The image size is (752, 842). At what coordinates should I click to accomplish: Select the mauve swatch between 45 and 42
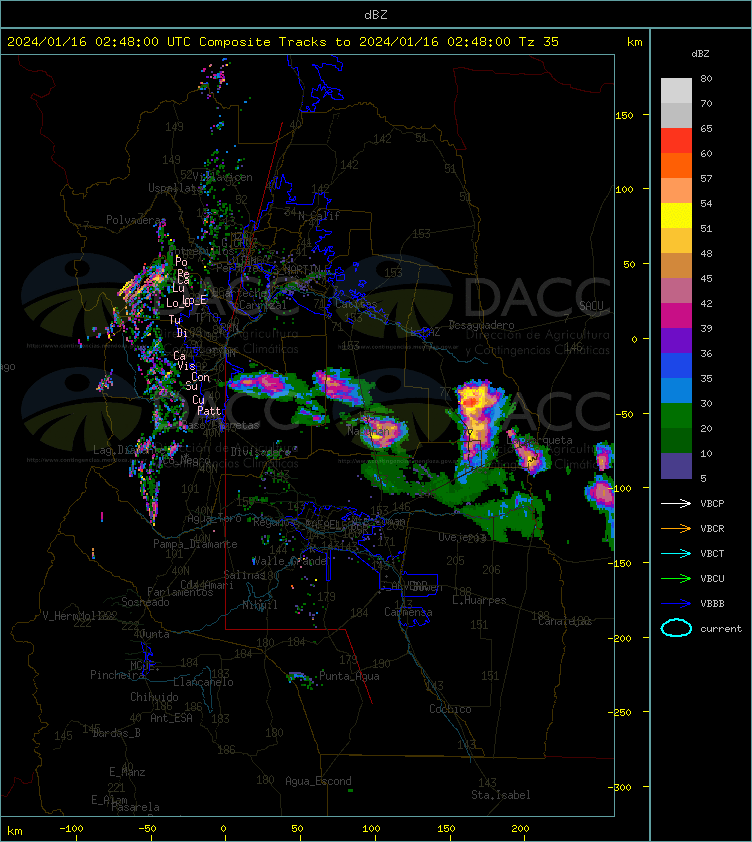point(676,291)
